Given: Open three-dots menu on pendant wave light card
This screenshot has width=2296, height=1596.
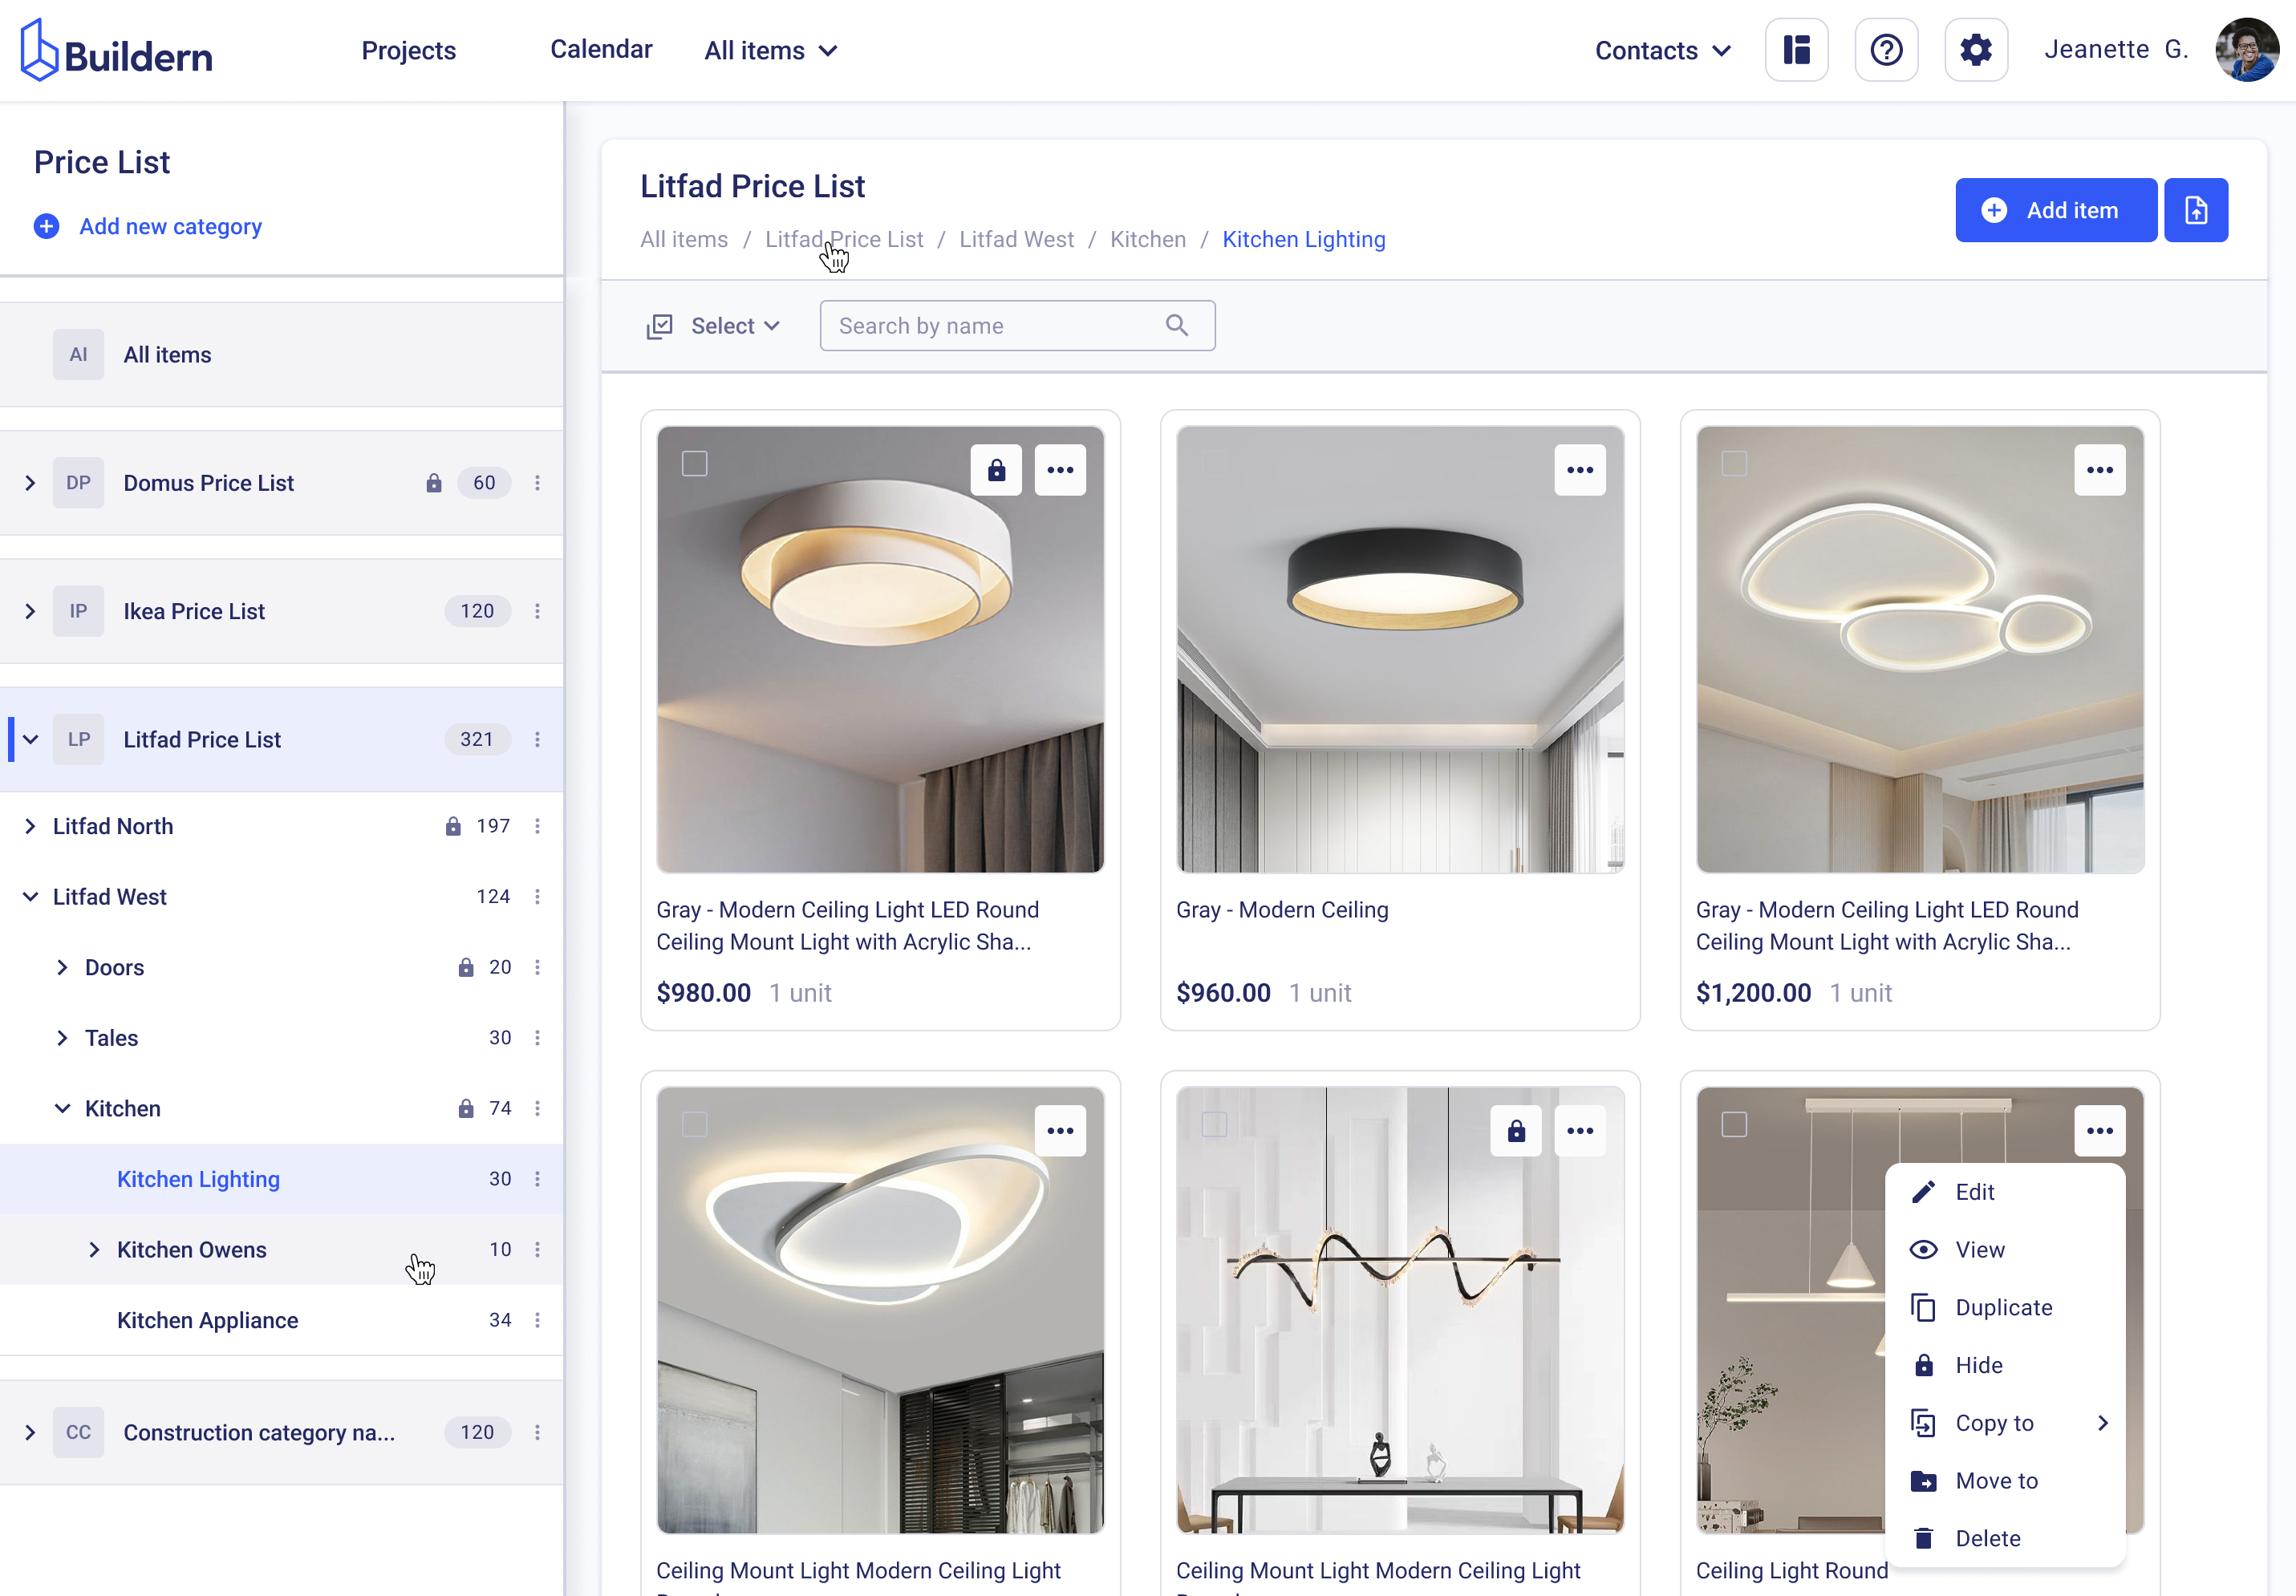Looking at the screenshot, I should click(1580, 1131).
